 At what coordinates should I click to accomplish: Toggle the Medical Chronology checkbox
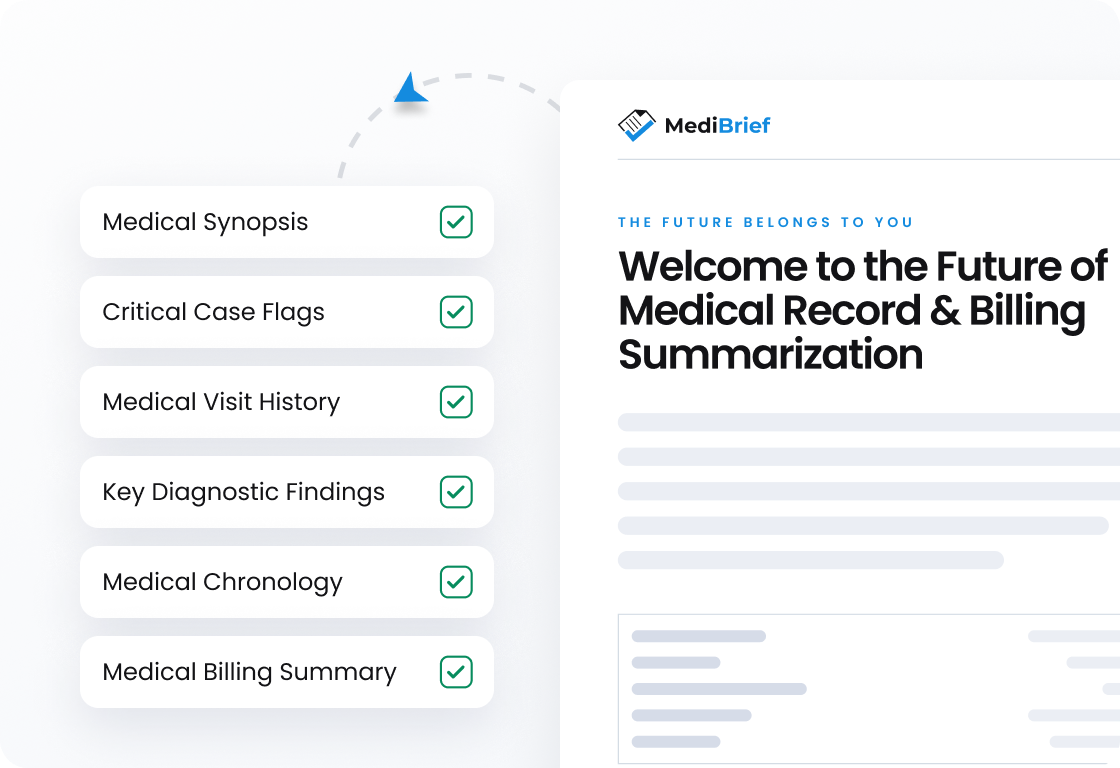click(x=456, y=582)
